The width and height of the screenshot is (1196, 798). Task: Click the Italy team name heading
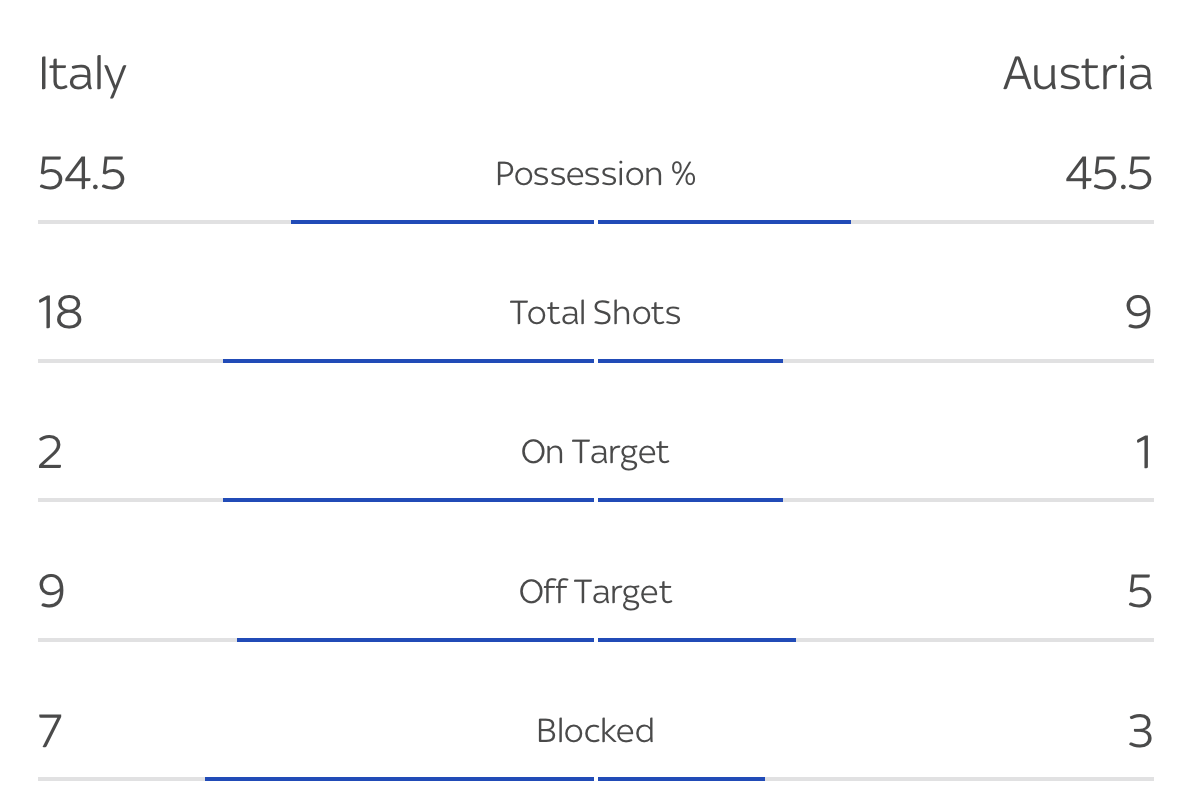click(x=82, y=75)
